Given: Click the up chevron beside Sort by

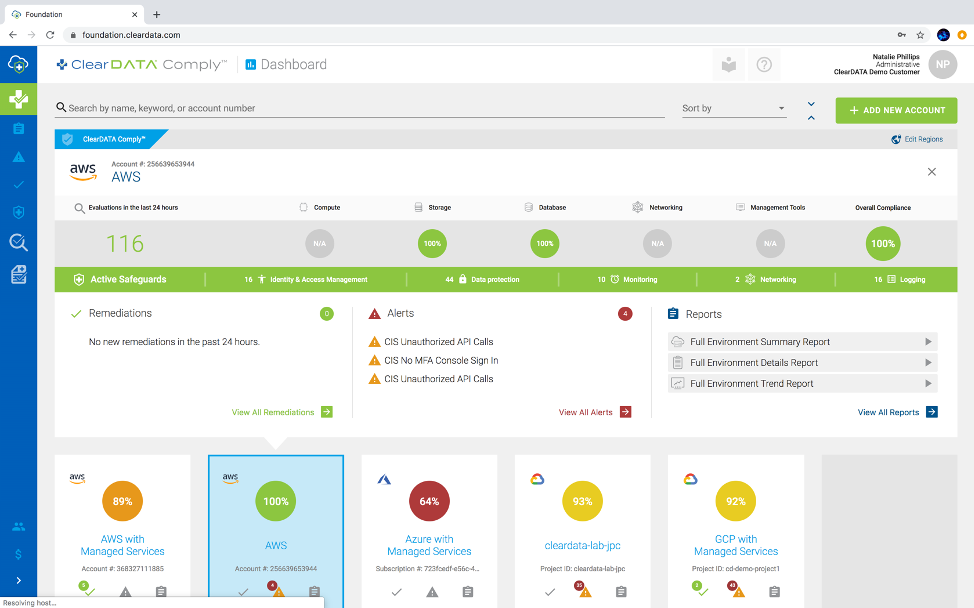Looking at the screenshot, I should click(811, 117).
